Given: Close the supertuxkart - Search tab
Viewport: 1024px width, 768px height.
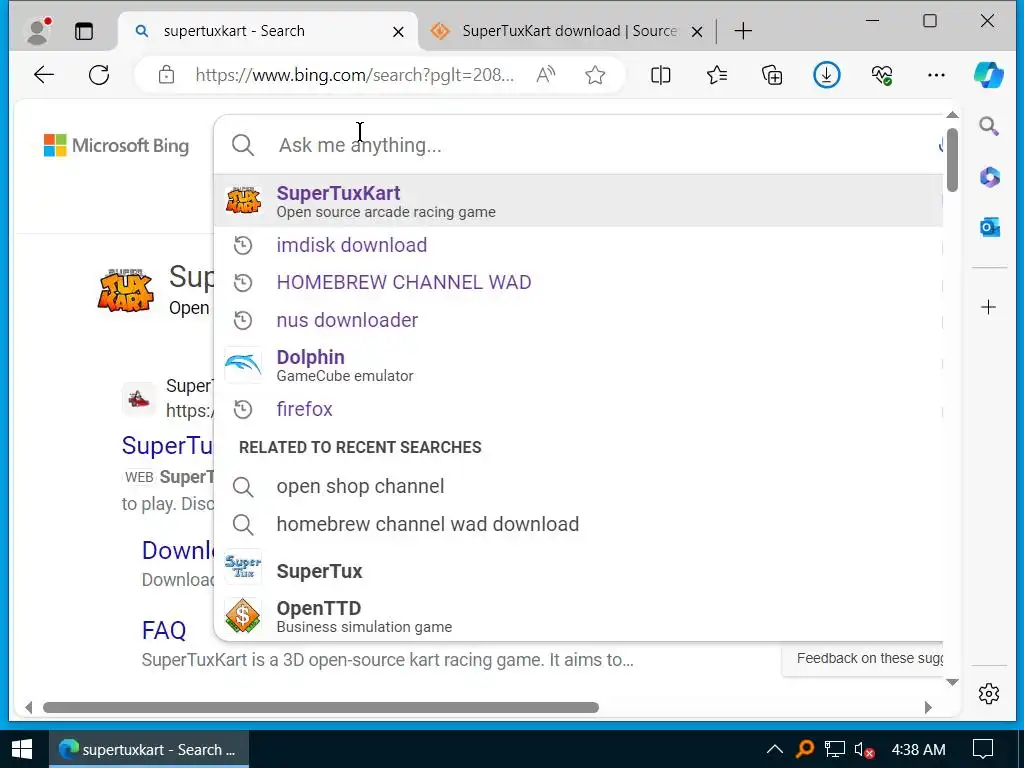Looking at the screenshot, I should pos(398,31).
